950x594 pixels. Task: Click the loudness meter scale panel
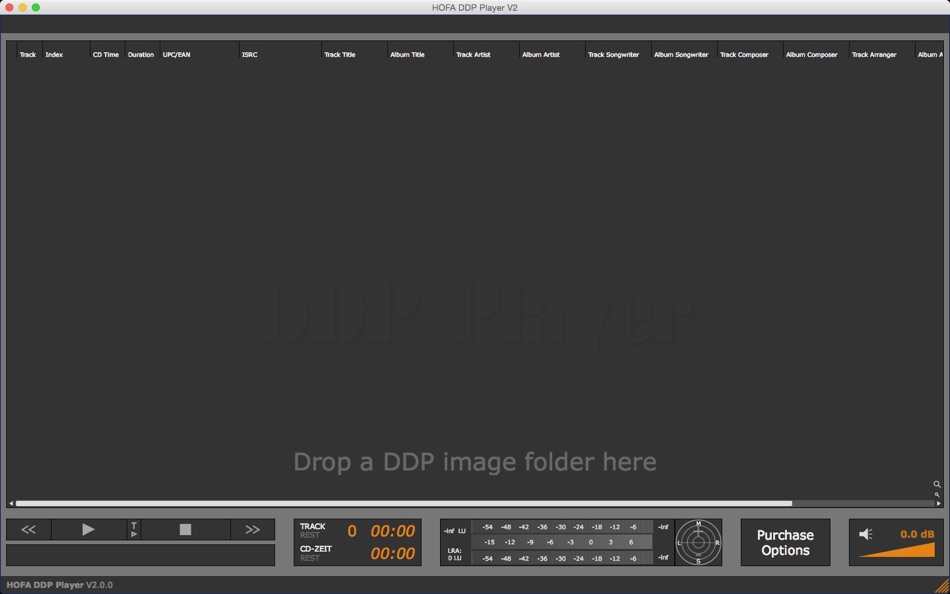[x=562, y=542]
